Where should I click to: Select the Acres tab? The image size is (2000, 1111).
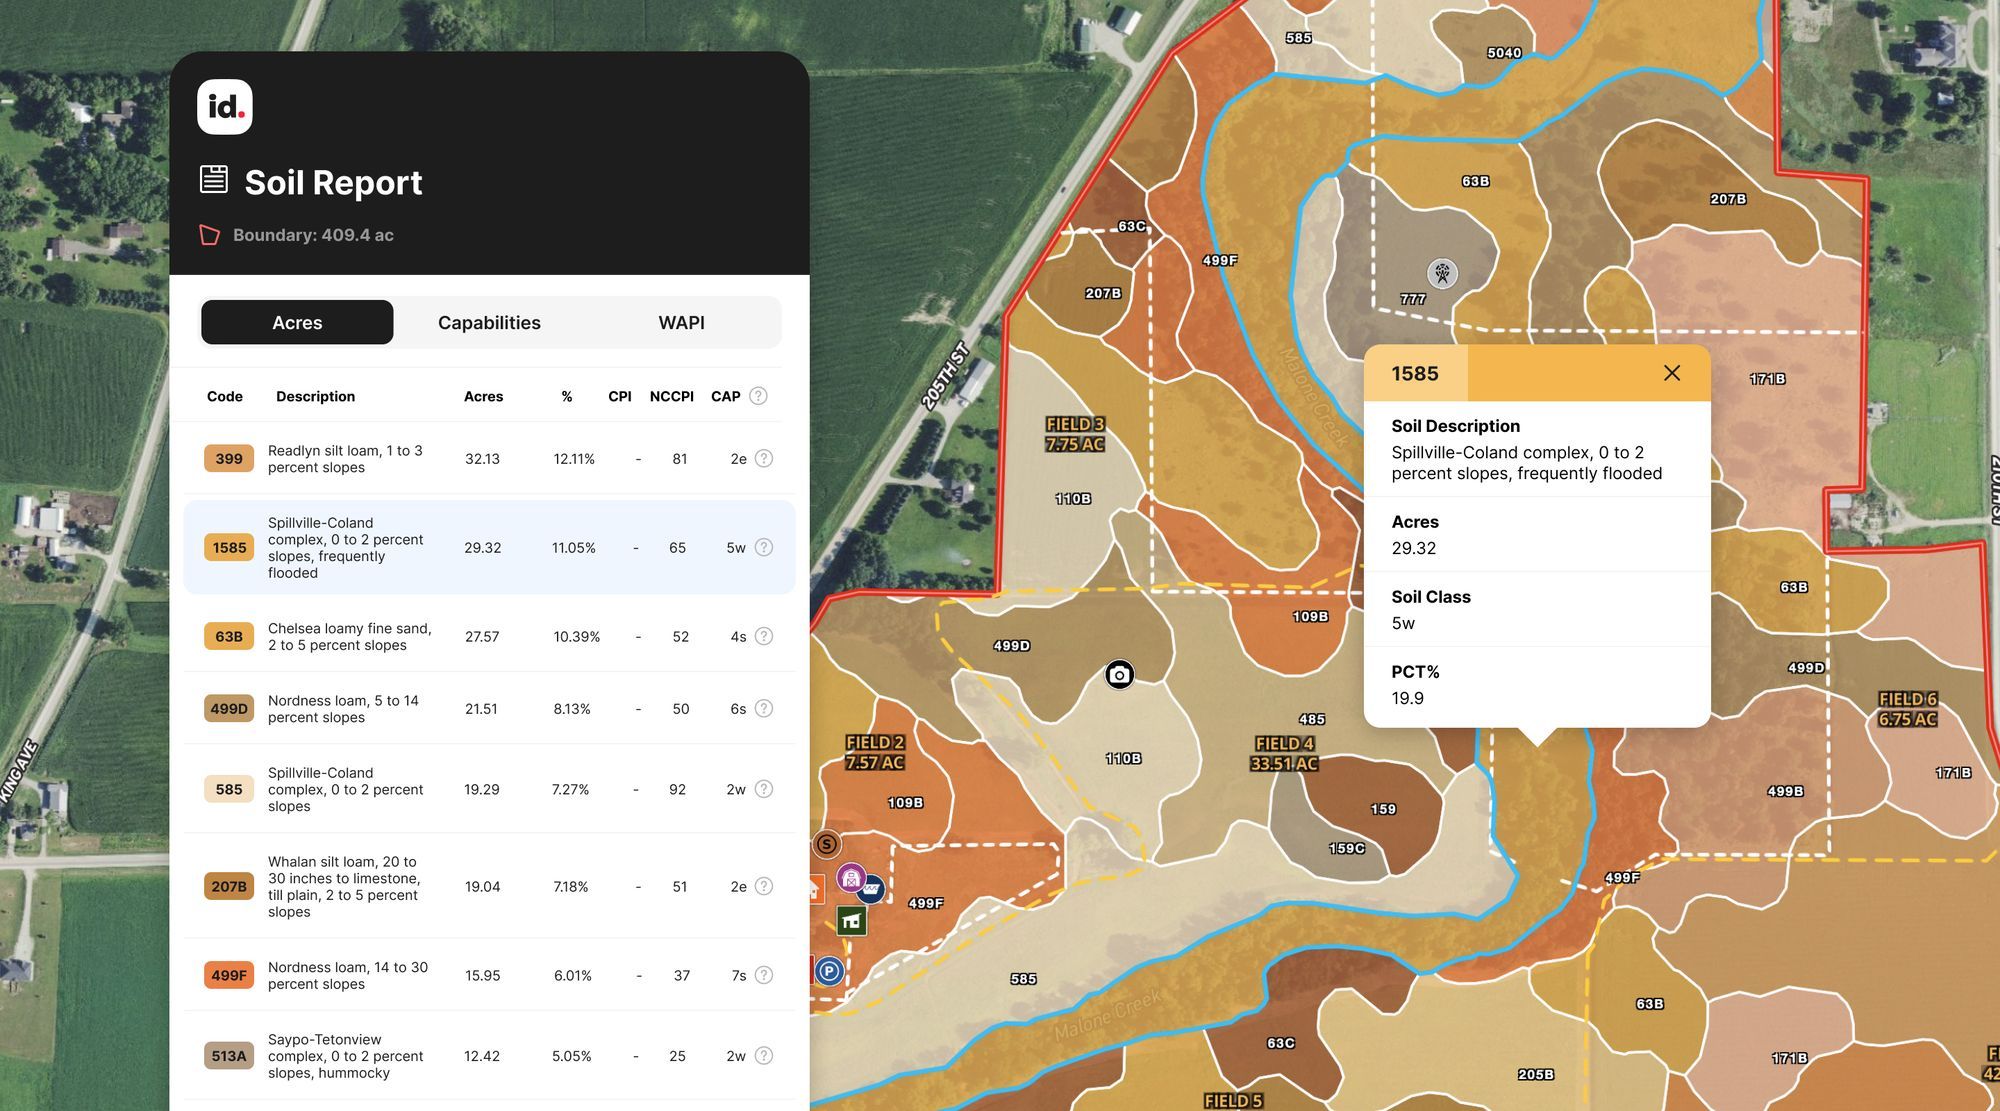[x=297, y=322]
